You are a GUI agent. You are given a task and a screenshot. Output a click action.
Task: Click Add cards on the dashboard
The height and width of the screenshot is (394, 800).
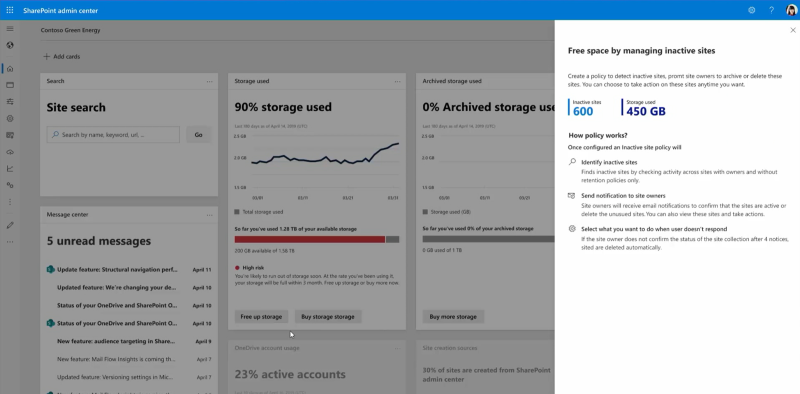click(61, 57)
